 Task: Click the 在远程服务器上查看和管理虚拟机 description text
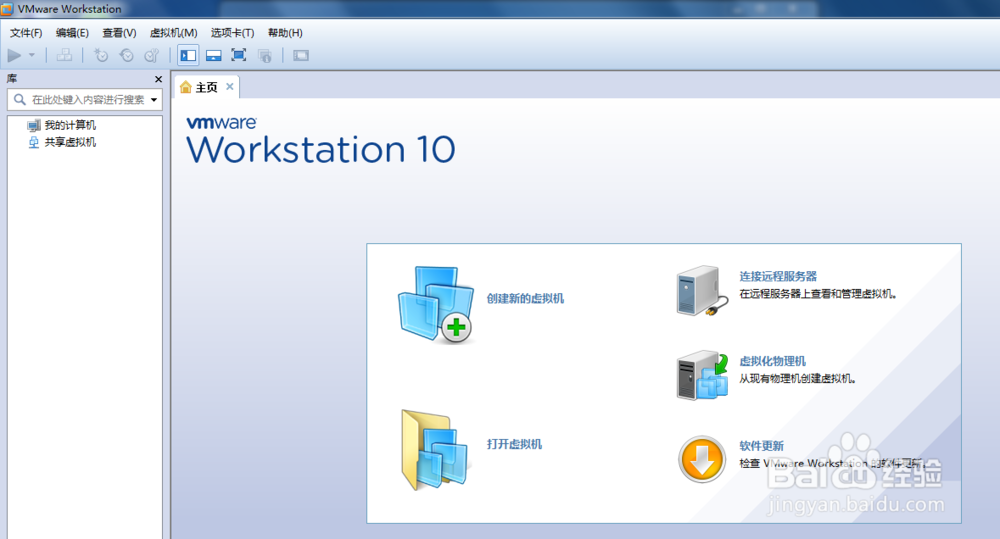point(818,294)
